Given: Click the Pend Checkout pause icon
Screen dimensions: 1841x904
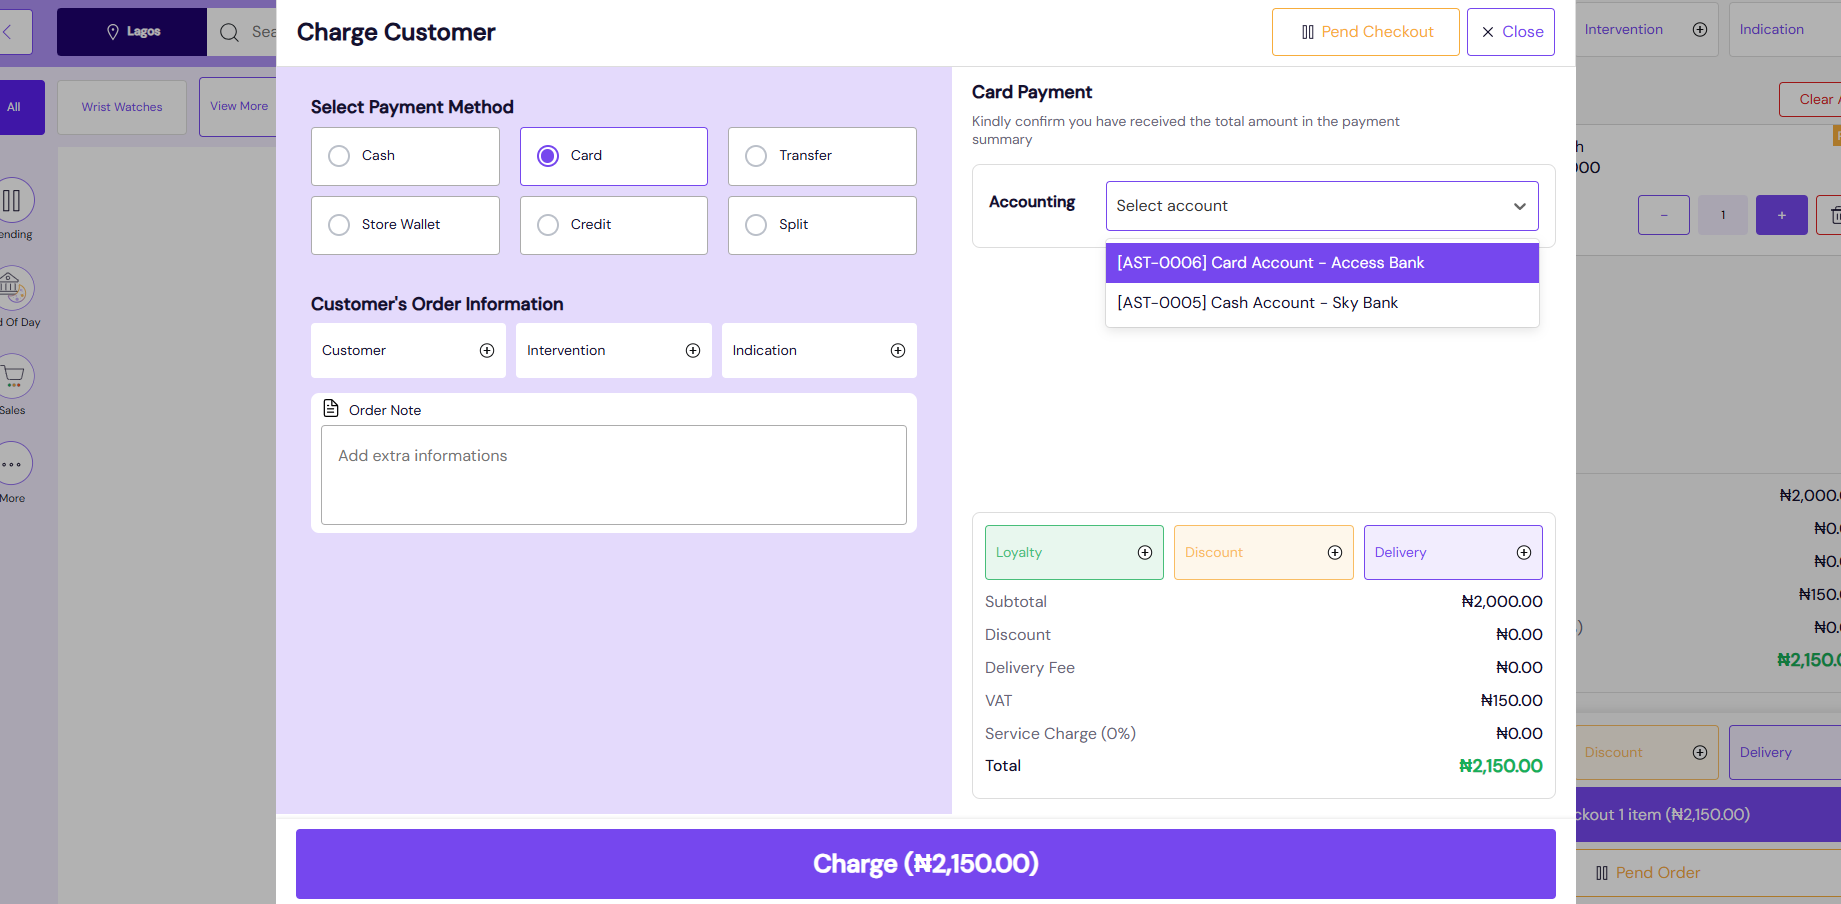Looking at the screenshot, I should [x=1308, y=32].
